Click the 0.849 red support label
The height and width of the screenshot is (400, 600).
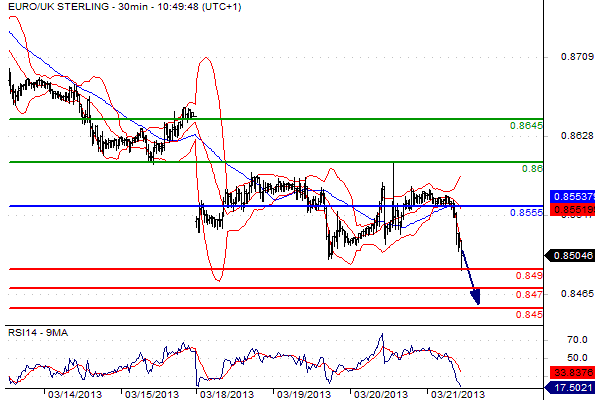[x=529, y=276]
